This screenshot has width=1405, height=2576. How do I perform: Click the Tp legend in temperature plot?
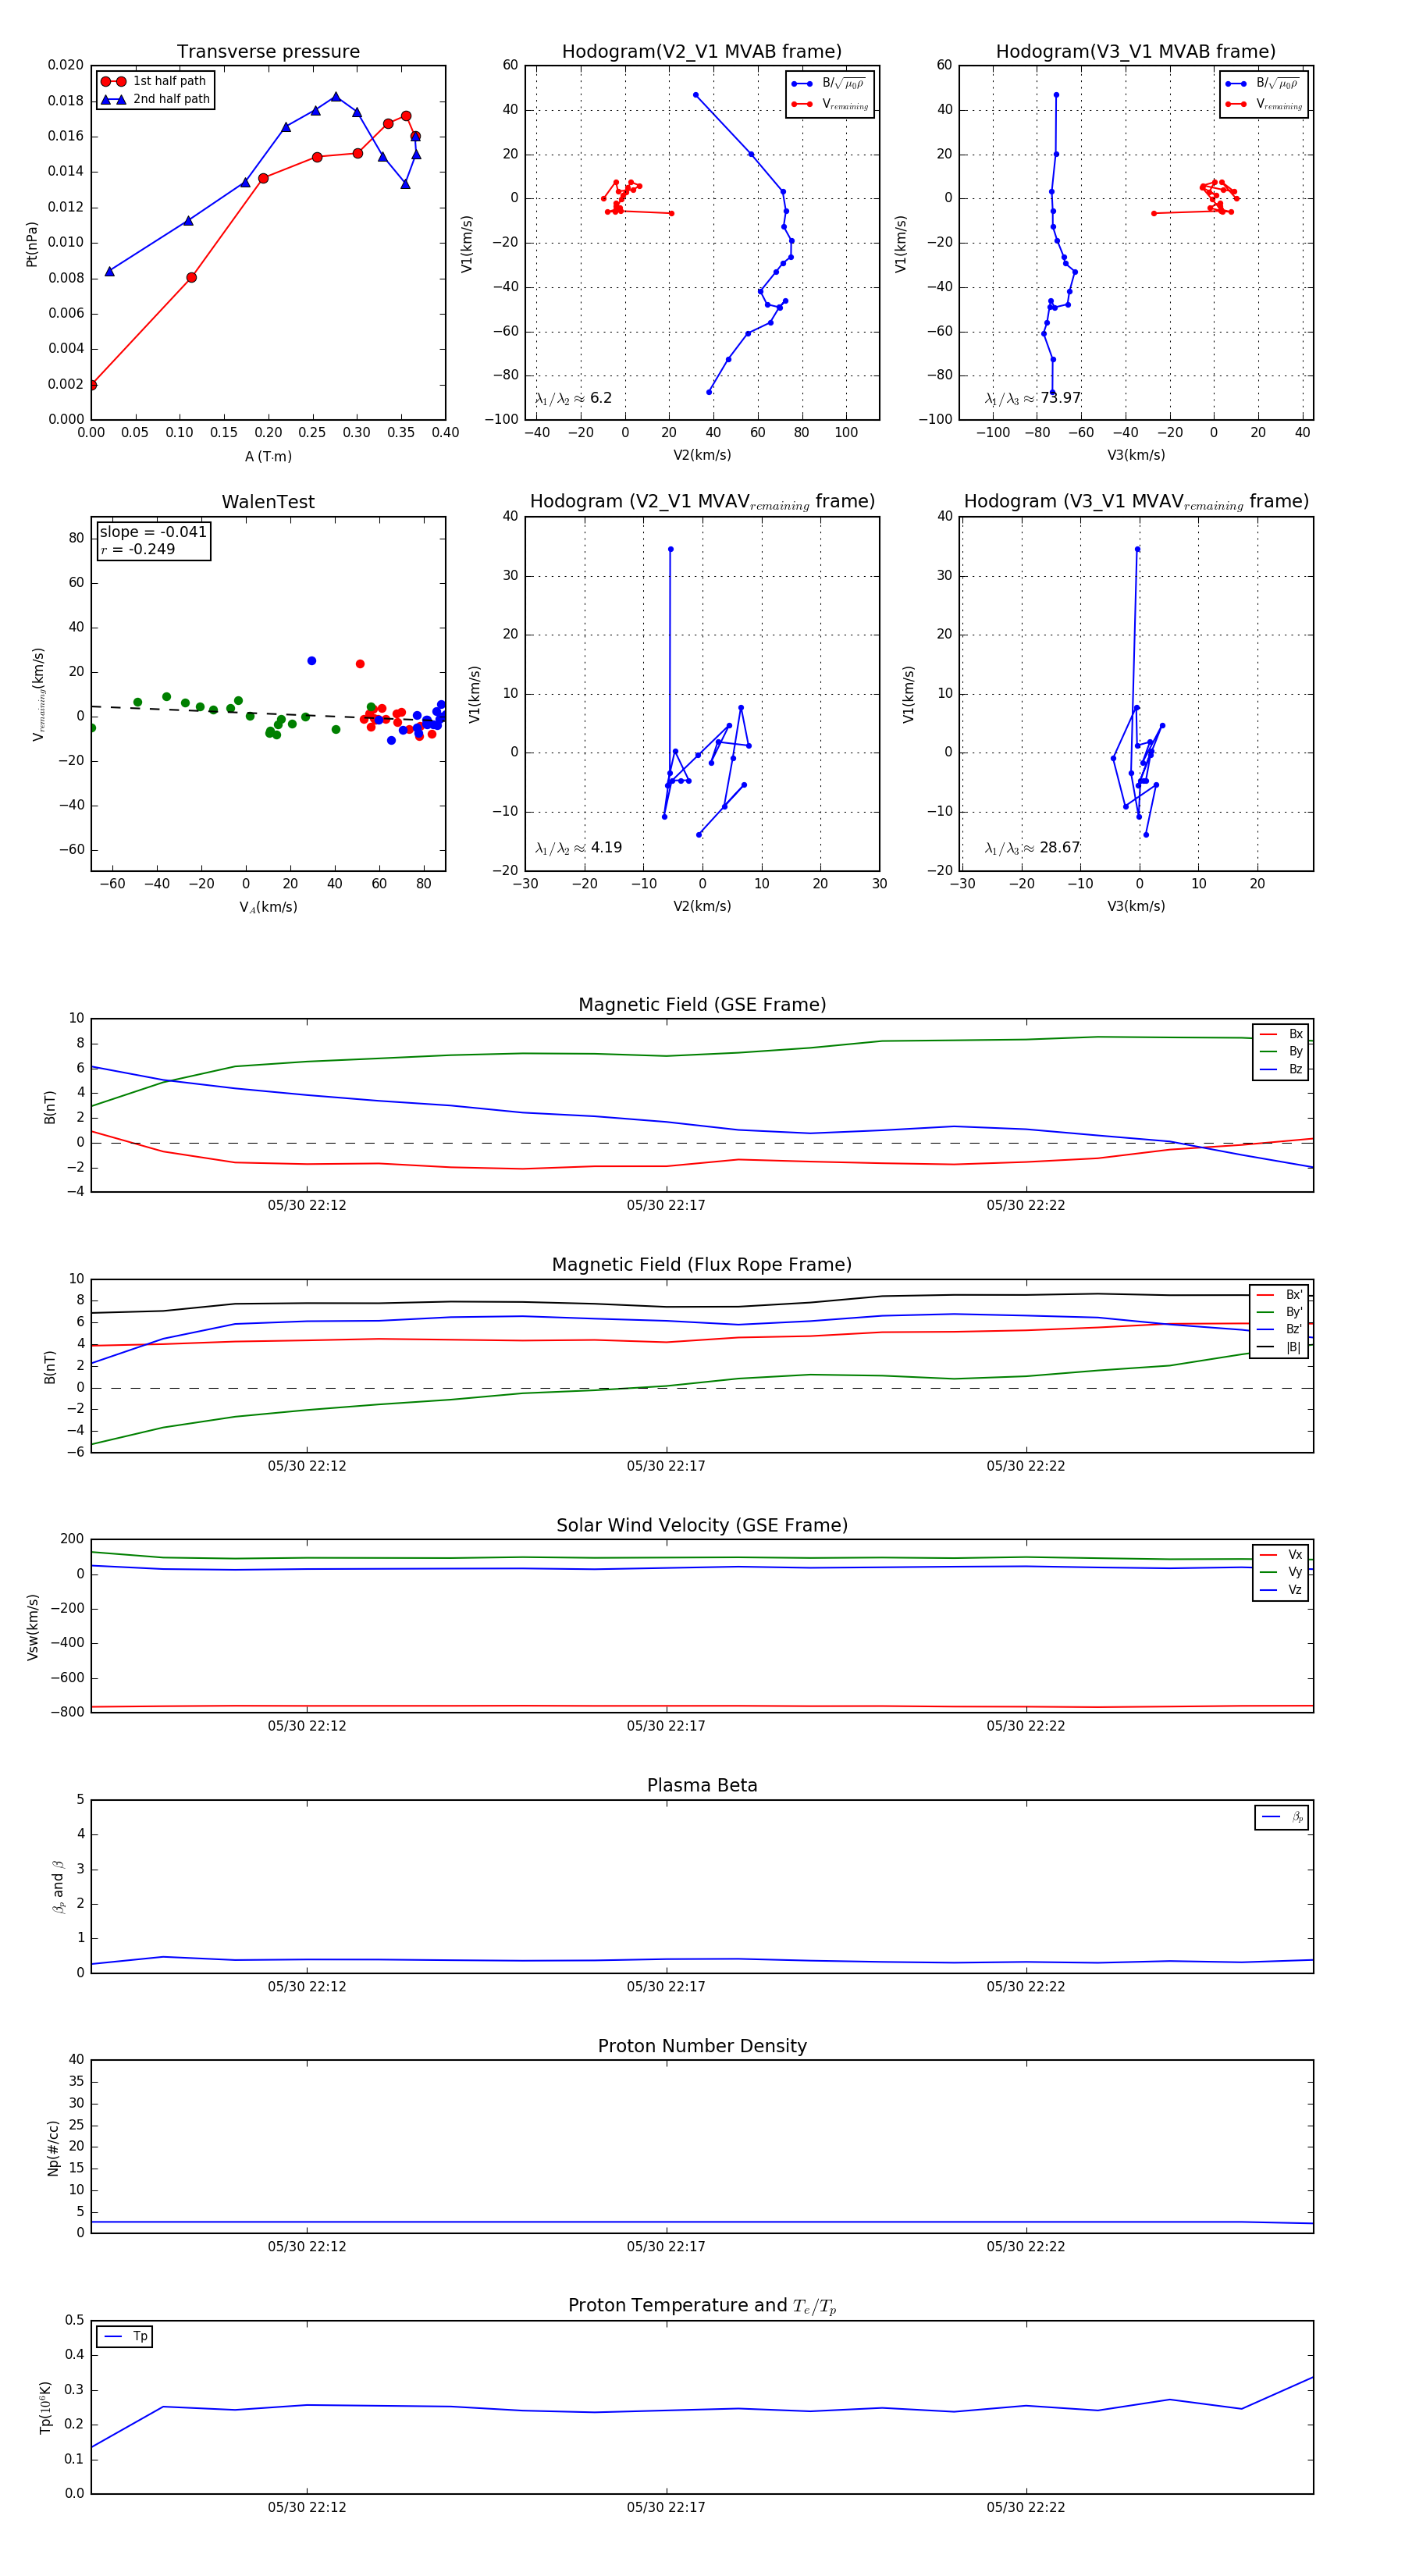pyautogui.click(x=125, y=2336)
